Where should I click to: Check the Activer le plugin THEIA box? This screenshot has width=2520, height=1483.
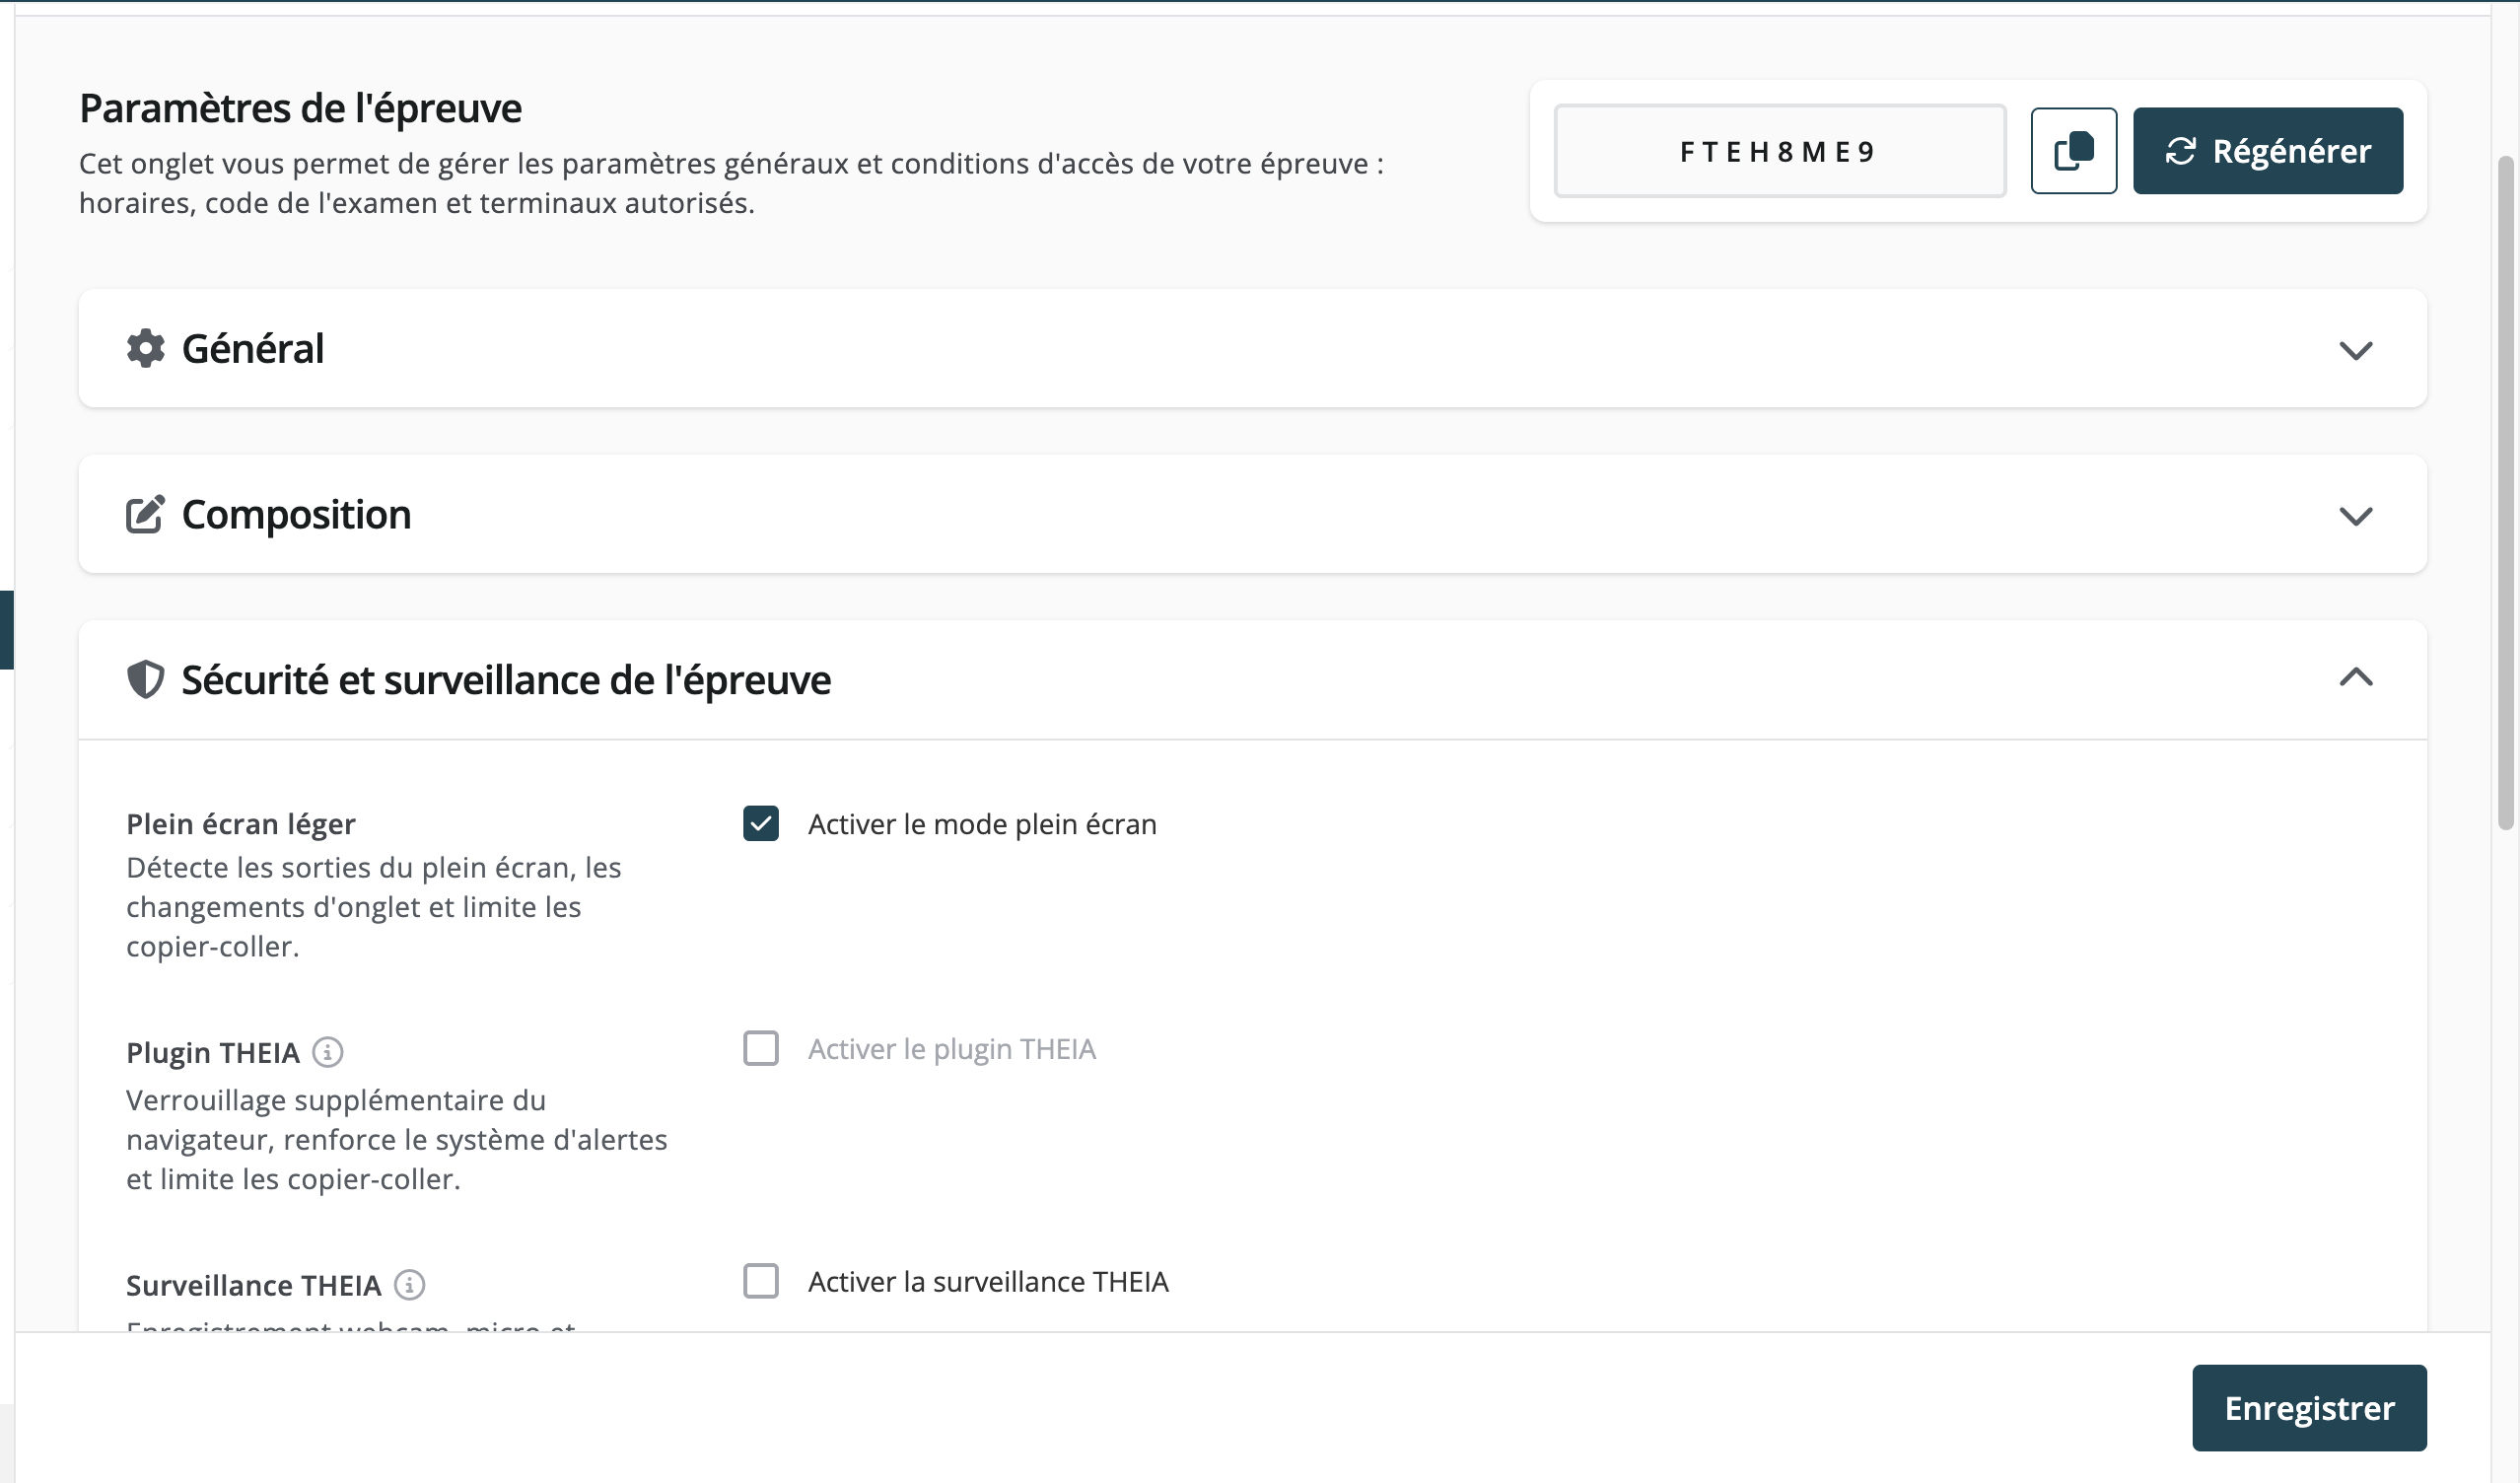coord(761,1048)
